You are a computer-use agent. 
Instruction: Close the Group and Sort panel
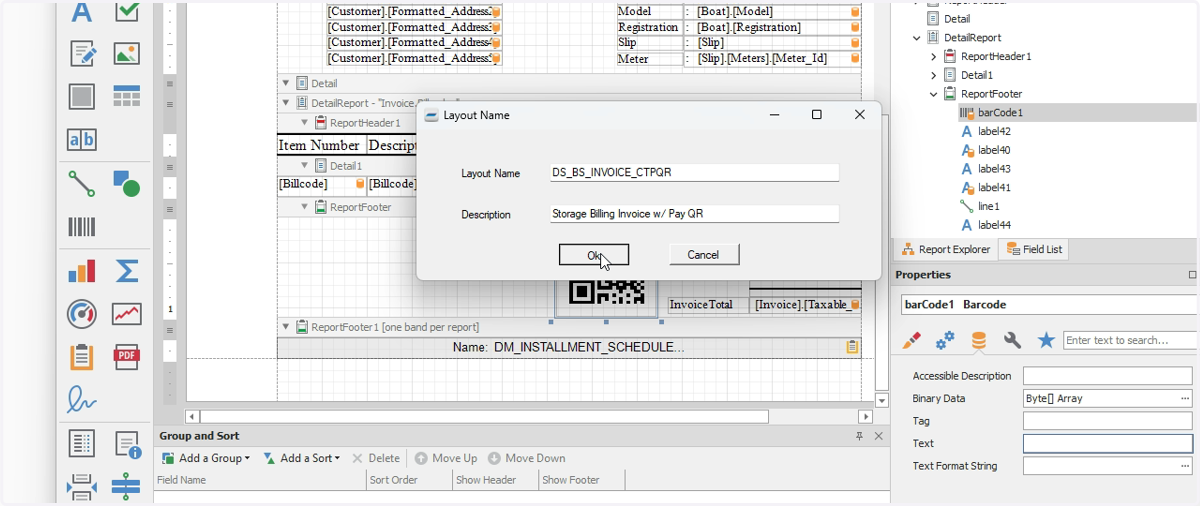point(879,437)
